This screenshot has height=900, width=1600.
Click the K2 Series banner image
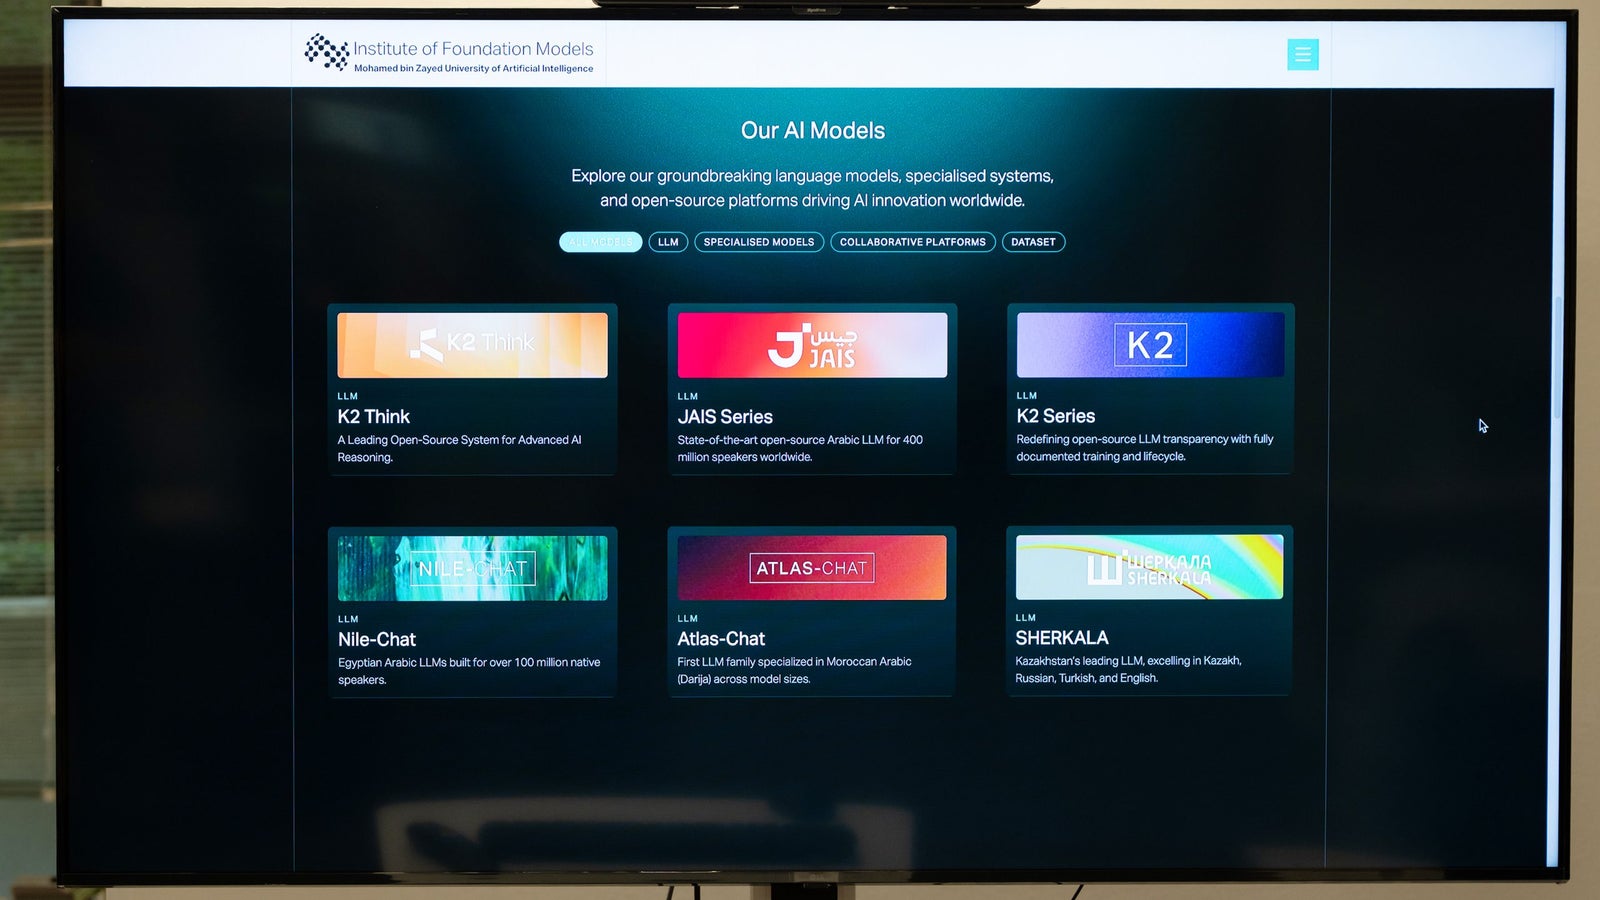[1149, 344]
